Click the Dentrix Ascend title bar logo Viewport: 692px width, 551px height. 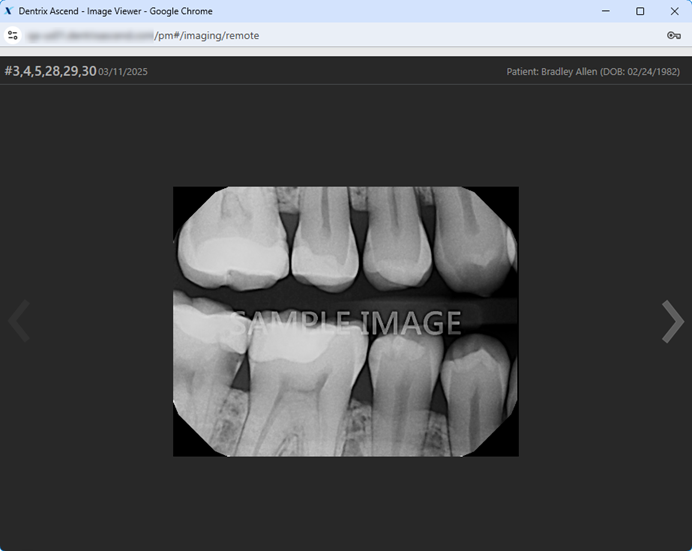(x=9, y=11)
